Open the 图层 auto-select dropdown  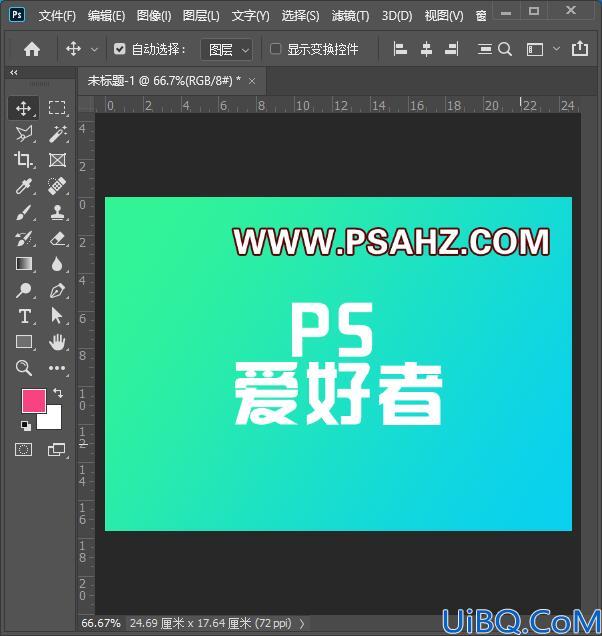pyautogui.click(x=227, y=50)
